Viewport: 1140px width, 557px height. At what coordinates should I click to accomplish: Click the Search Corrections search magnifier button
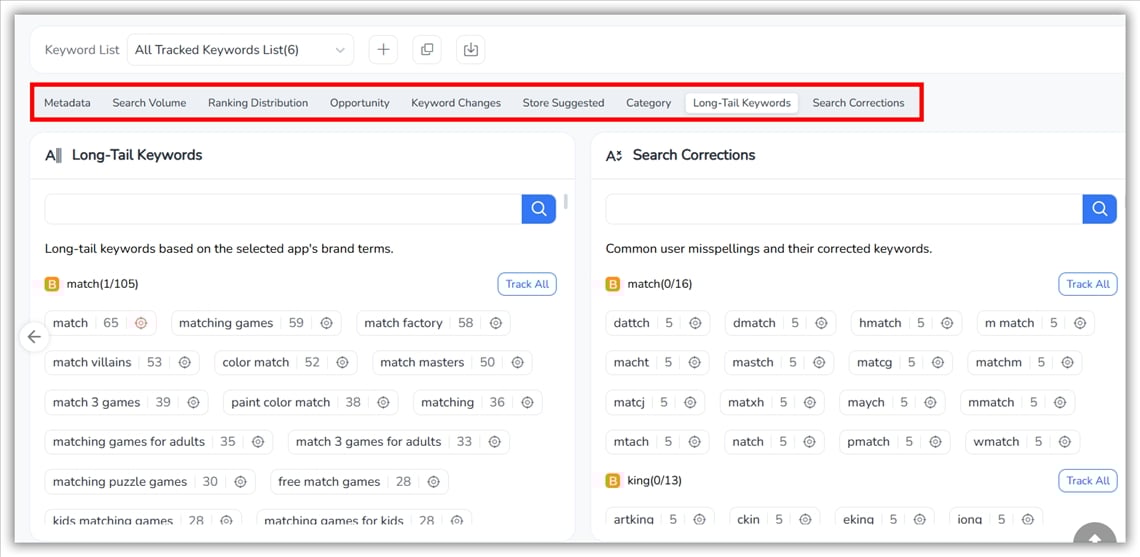pyautogui.click(x=1099, y=208)
